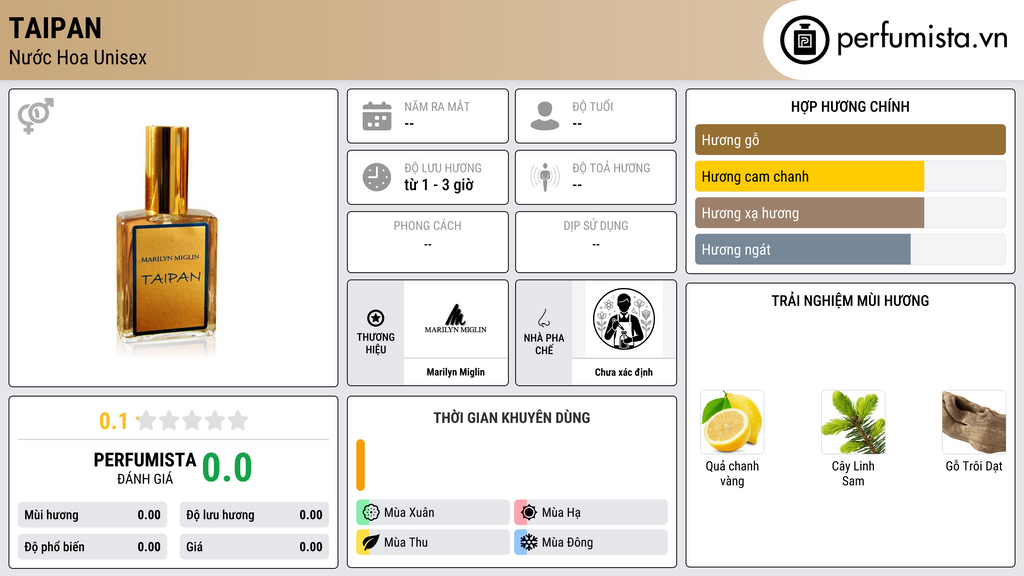Select the Mùa Đông season button

click(591, 542)
